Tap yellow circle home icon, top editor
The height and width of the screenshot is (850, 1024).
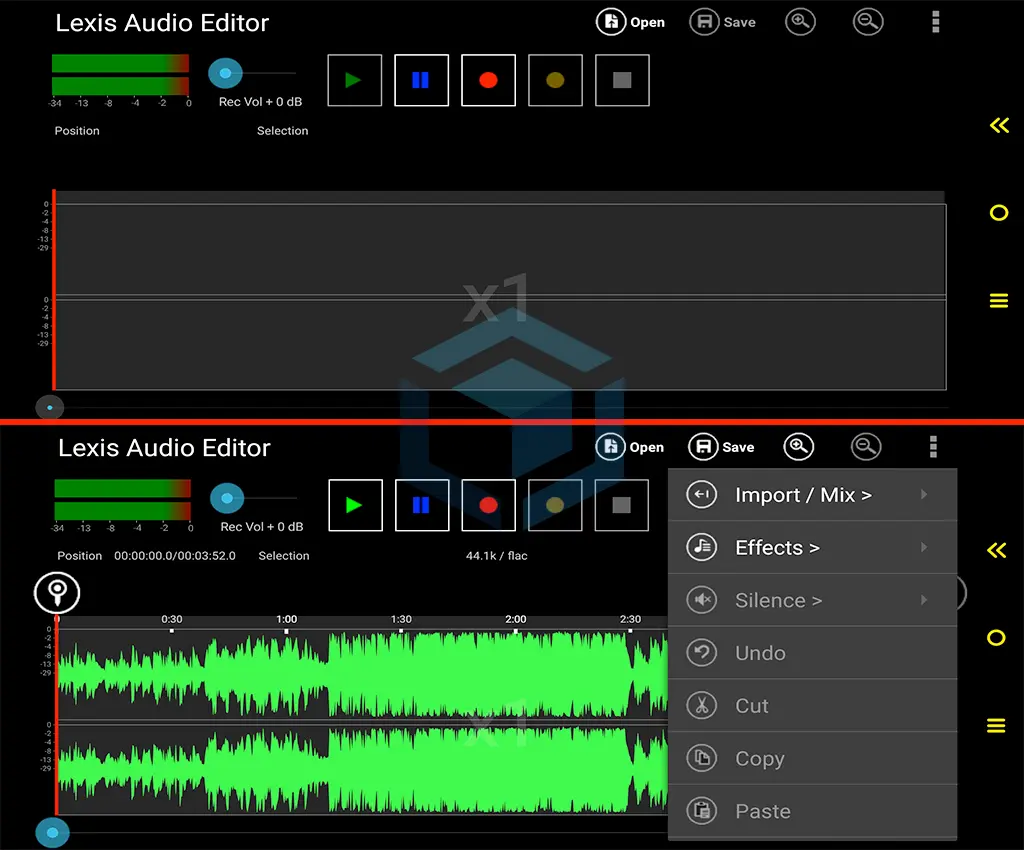pyautogui.click(x=999, y=213)
